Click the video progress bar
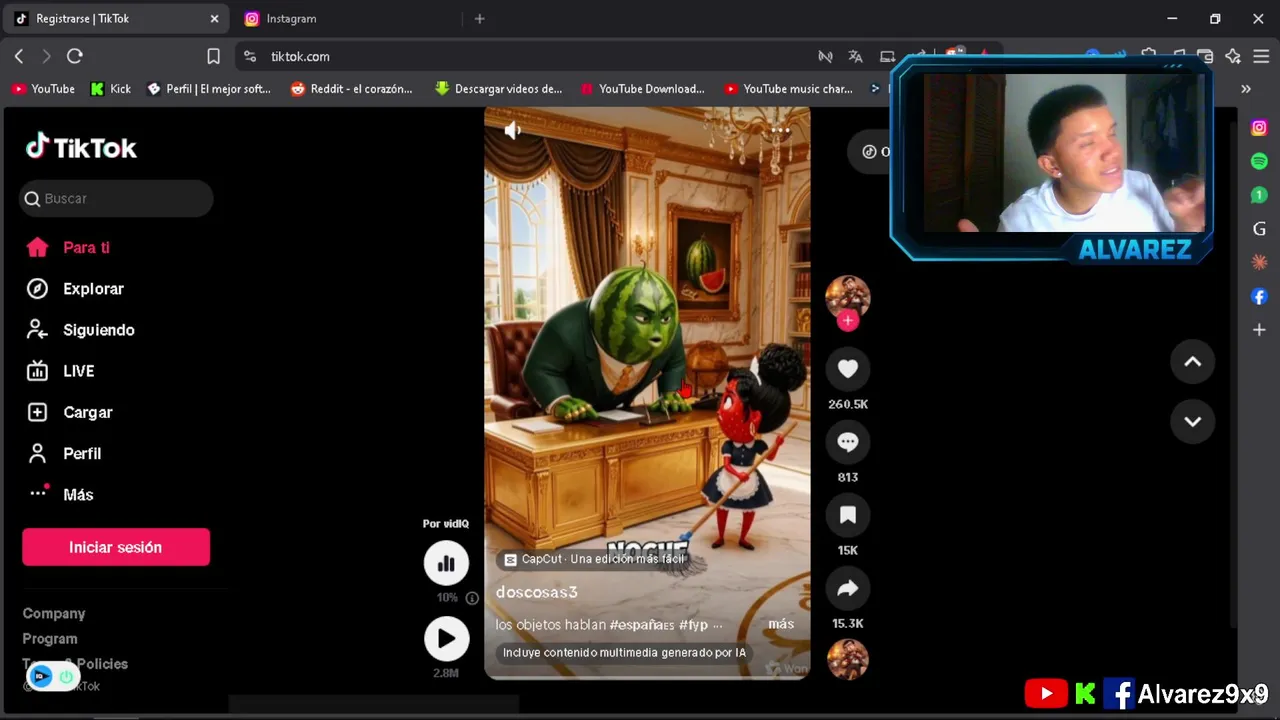1280x720 pixels. tap(647, 678)
